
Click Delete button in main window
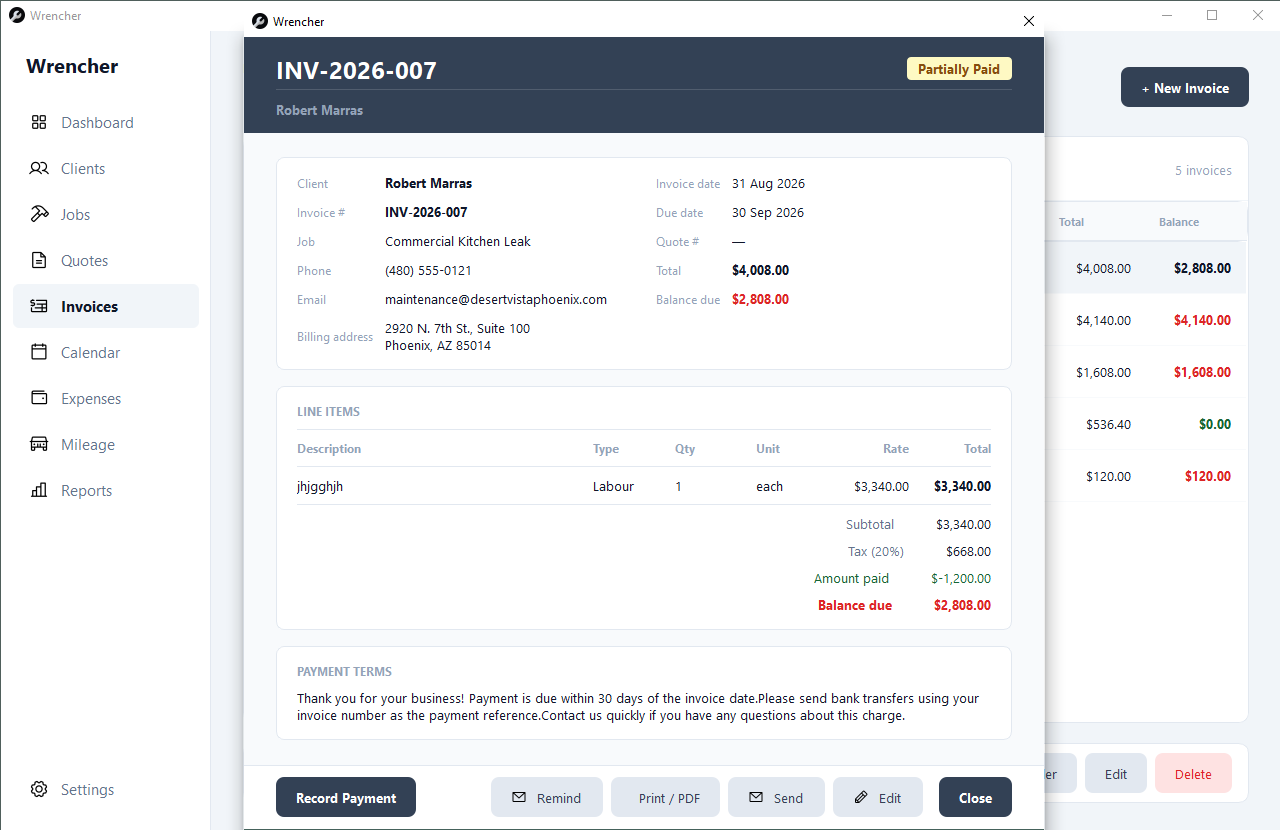[1193, 774]
